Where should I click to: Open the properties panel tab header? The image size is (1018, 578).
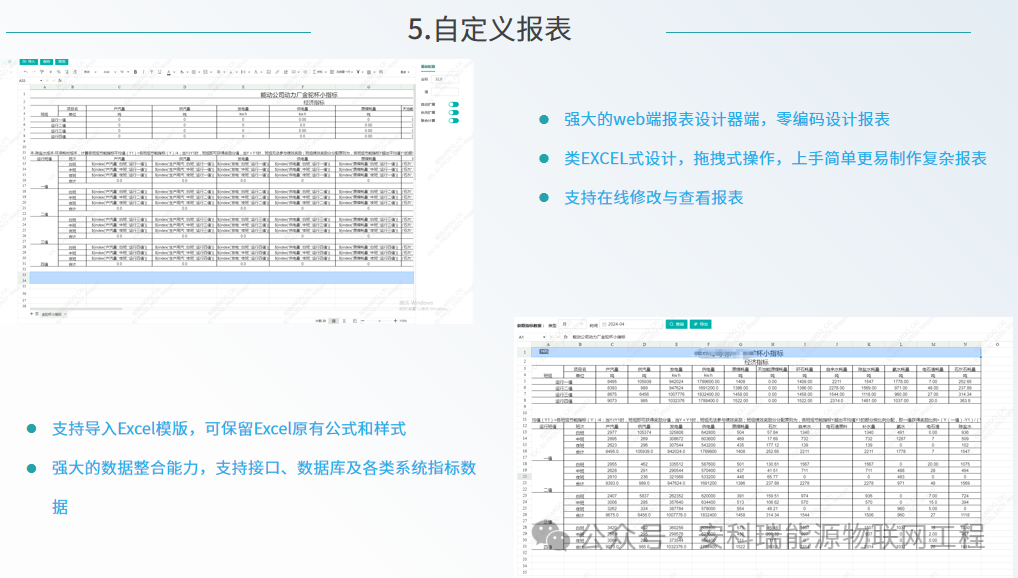click(x=428, y=66)
